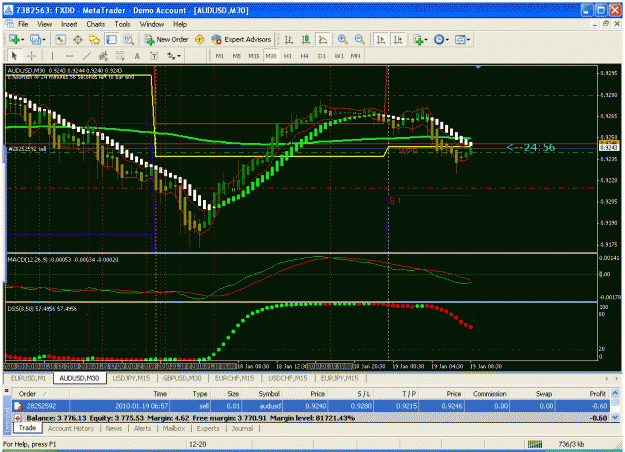Switch to candlestick chart display

(306, 39)
